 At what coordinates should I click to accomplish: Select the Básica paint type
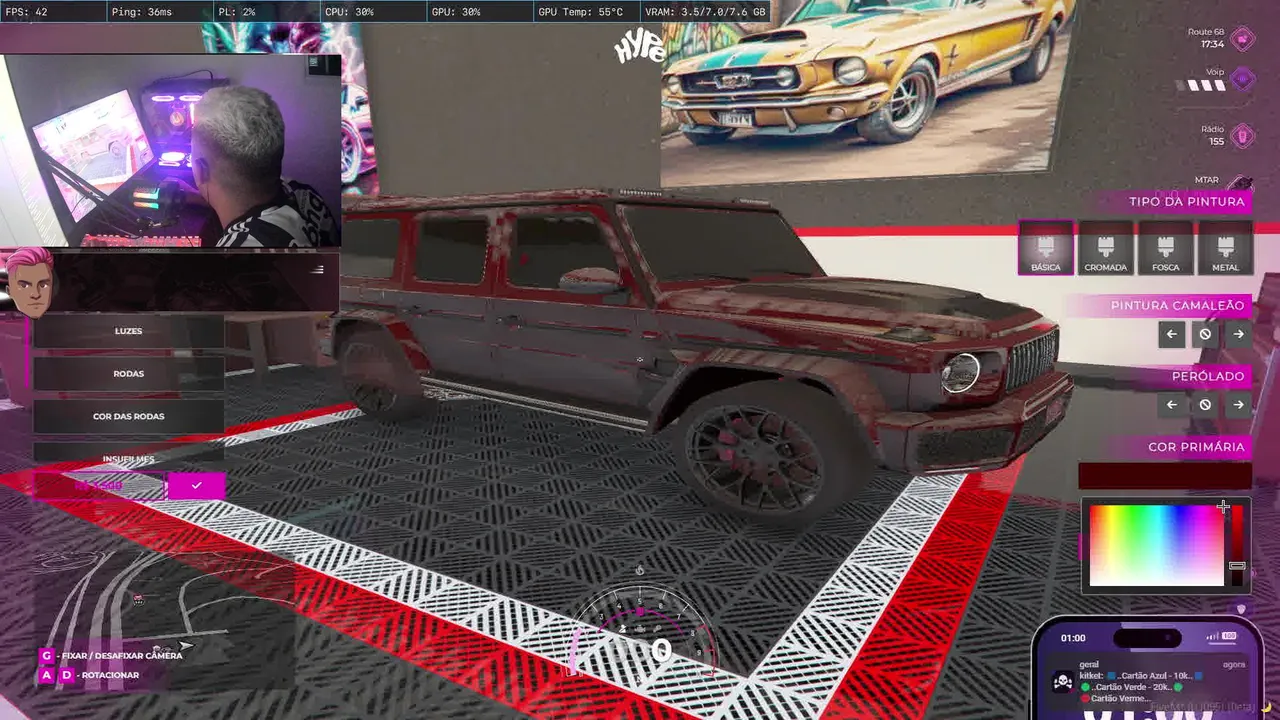[x=1046, y=247]
